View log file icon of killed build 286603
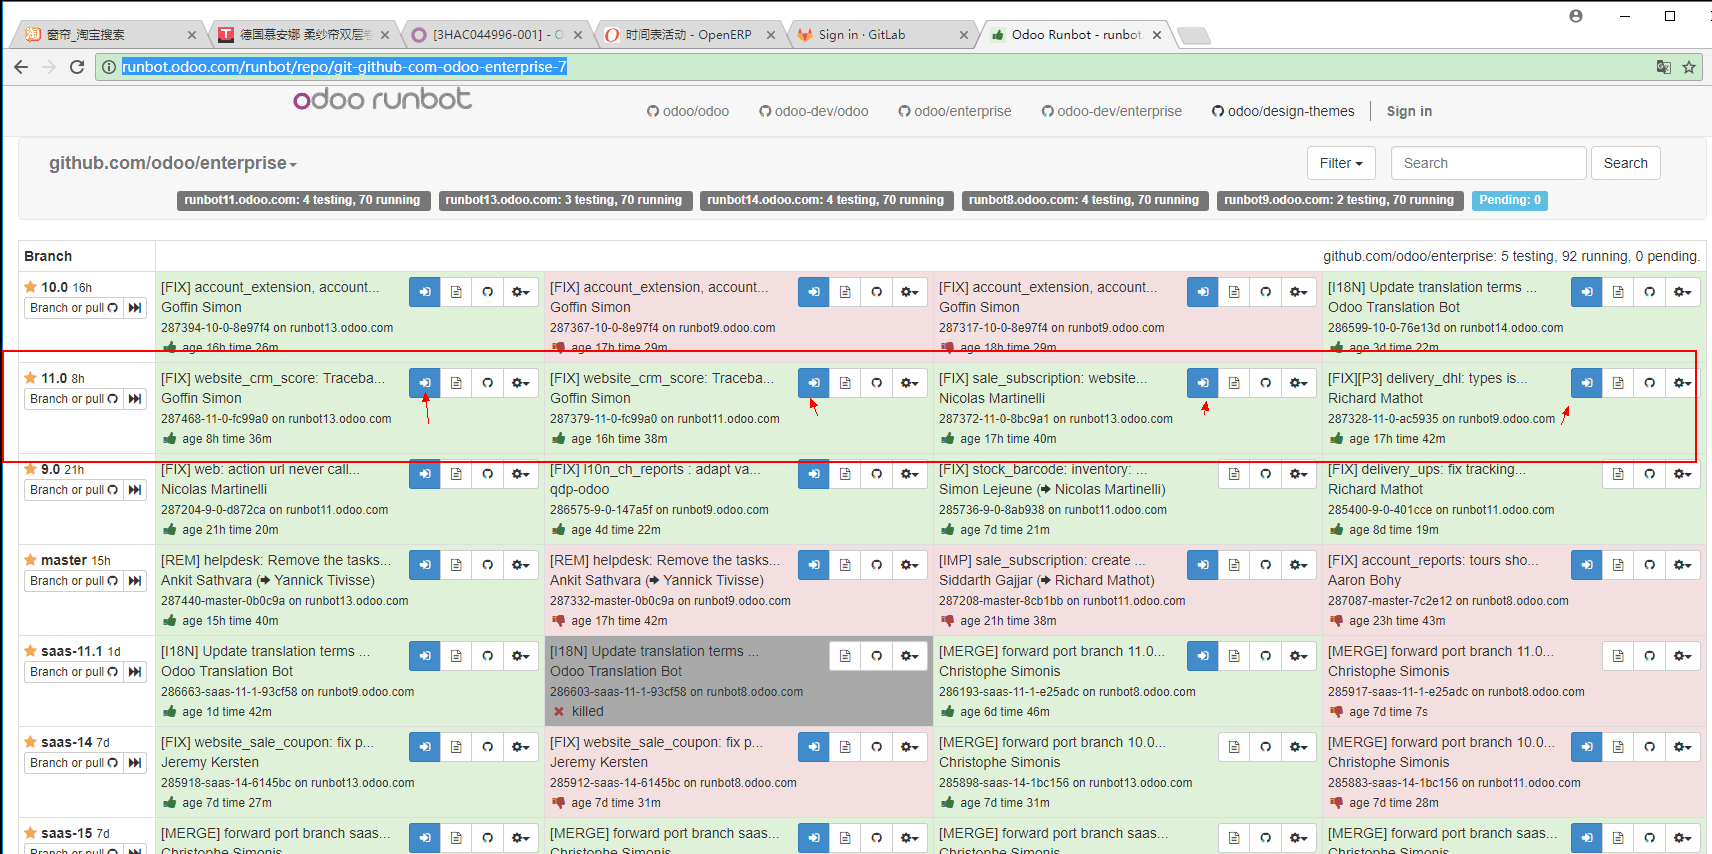This screenshot has width=1712, height=854. click(x=845, y=656)
